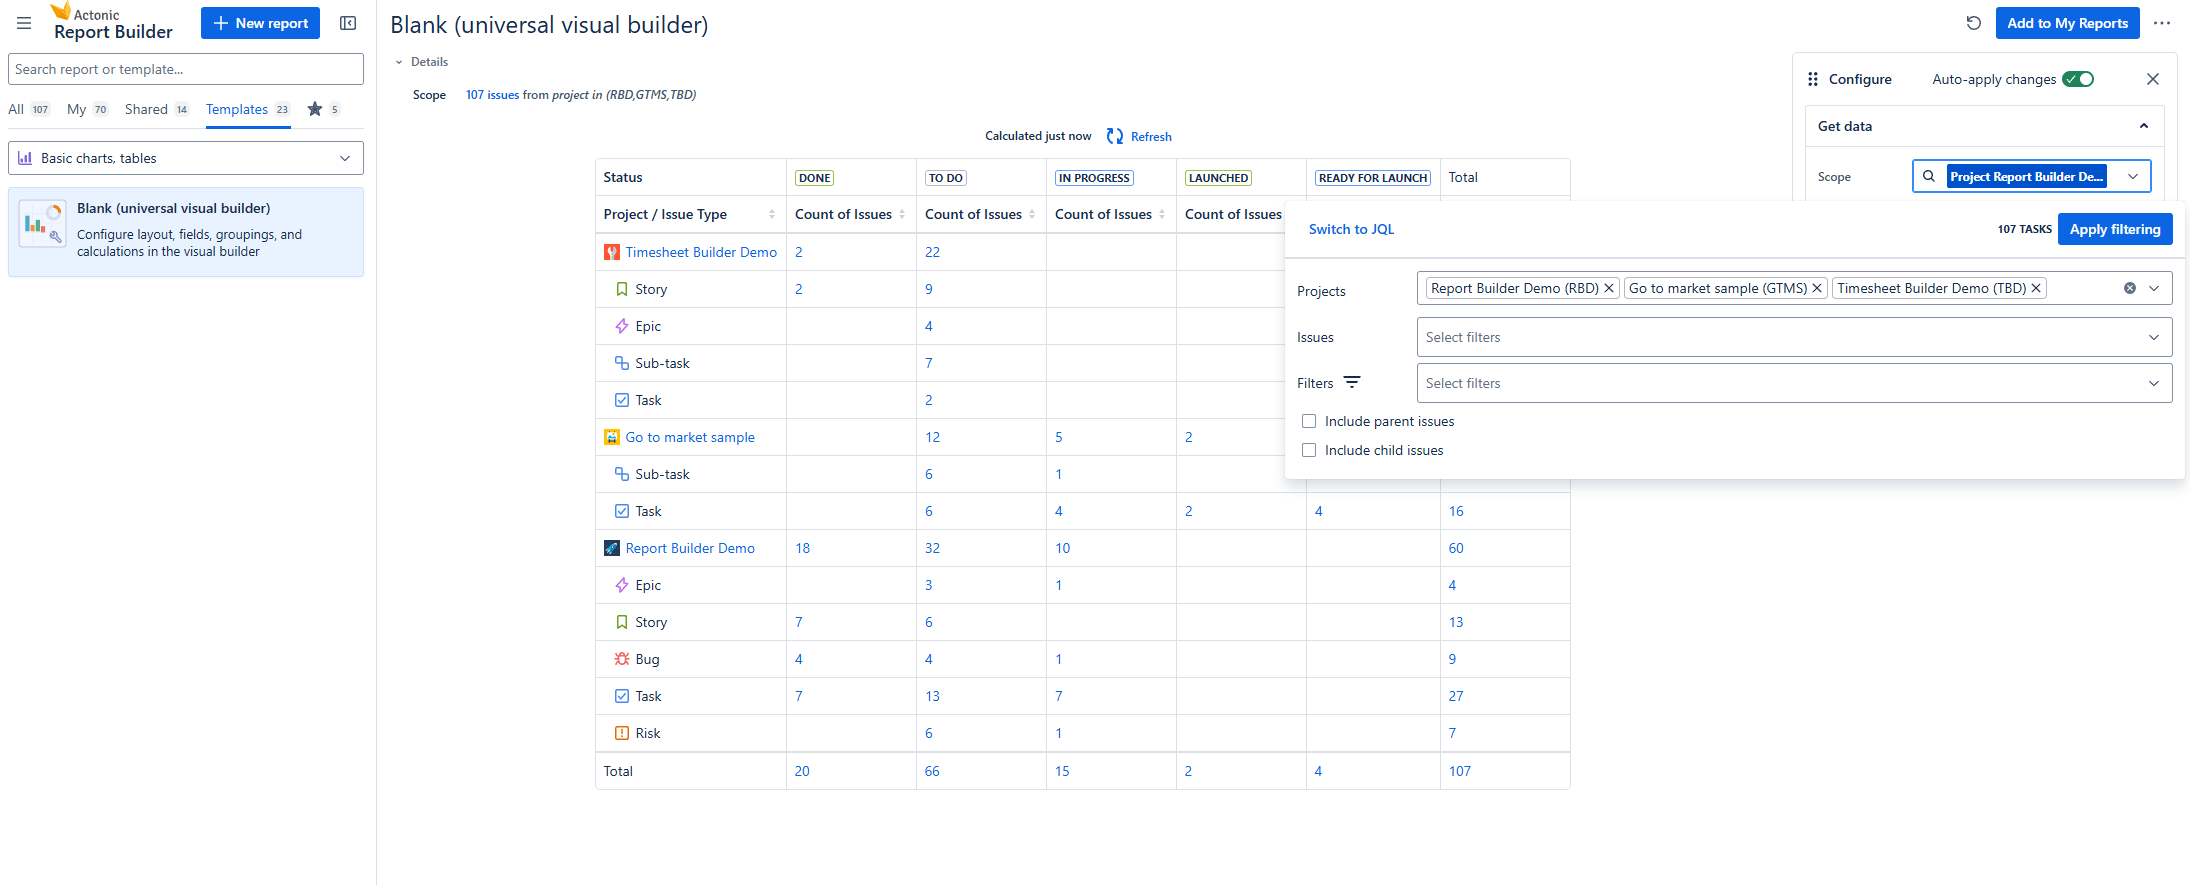Click the Report Builder Demo project icon
The height and width of the screenshot is (885, 2190).
coord(612,548)
